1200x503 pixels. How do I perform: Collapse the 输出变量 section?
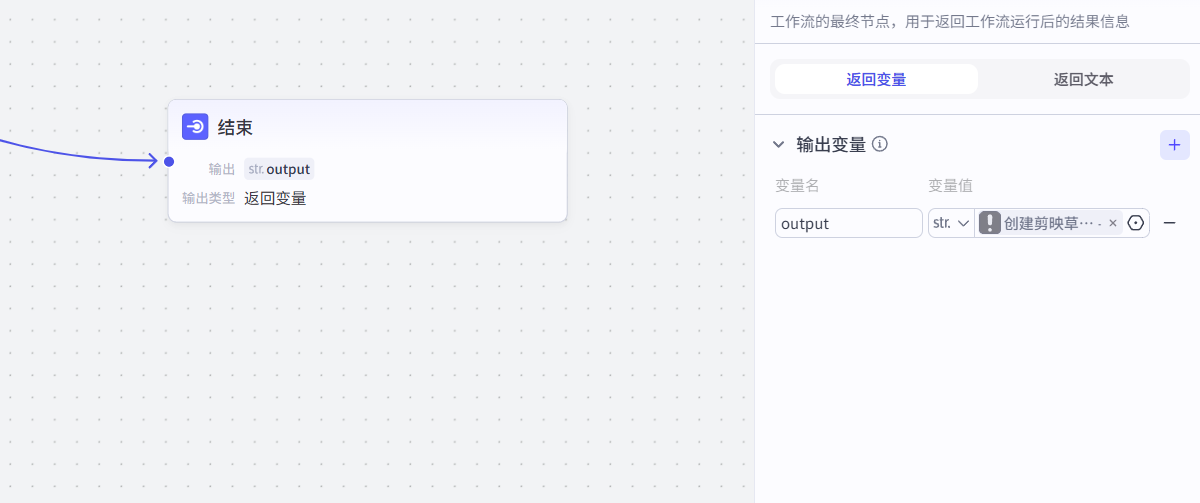(x=779, y=144)
